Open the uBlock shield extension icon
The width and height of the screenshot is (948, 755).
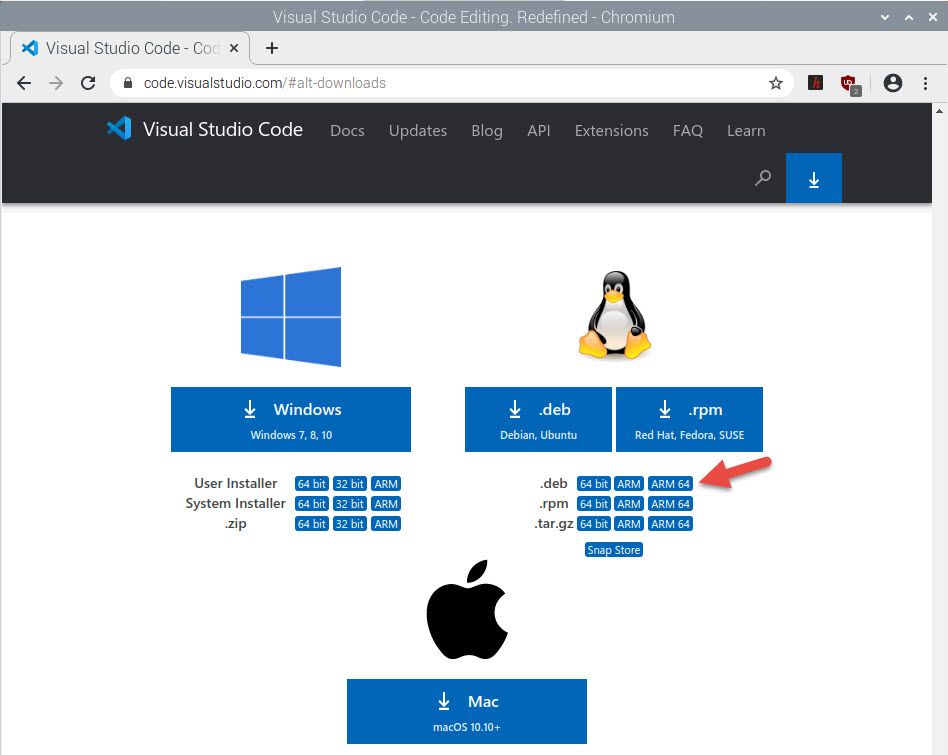(850, 84)
